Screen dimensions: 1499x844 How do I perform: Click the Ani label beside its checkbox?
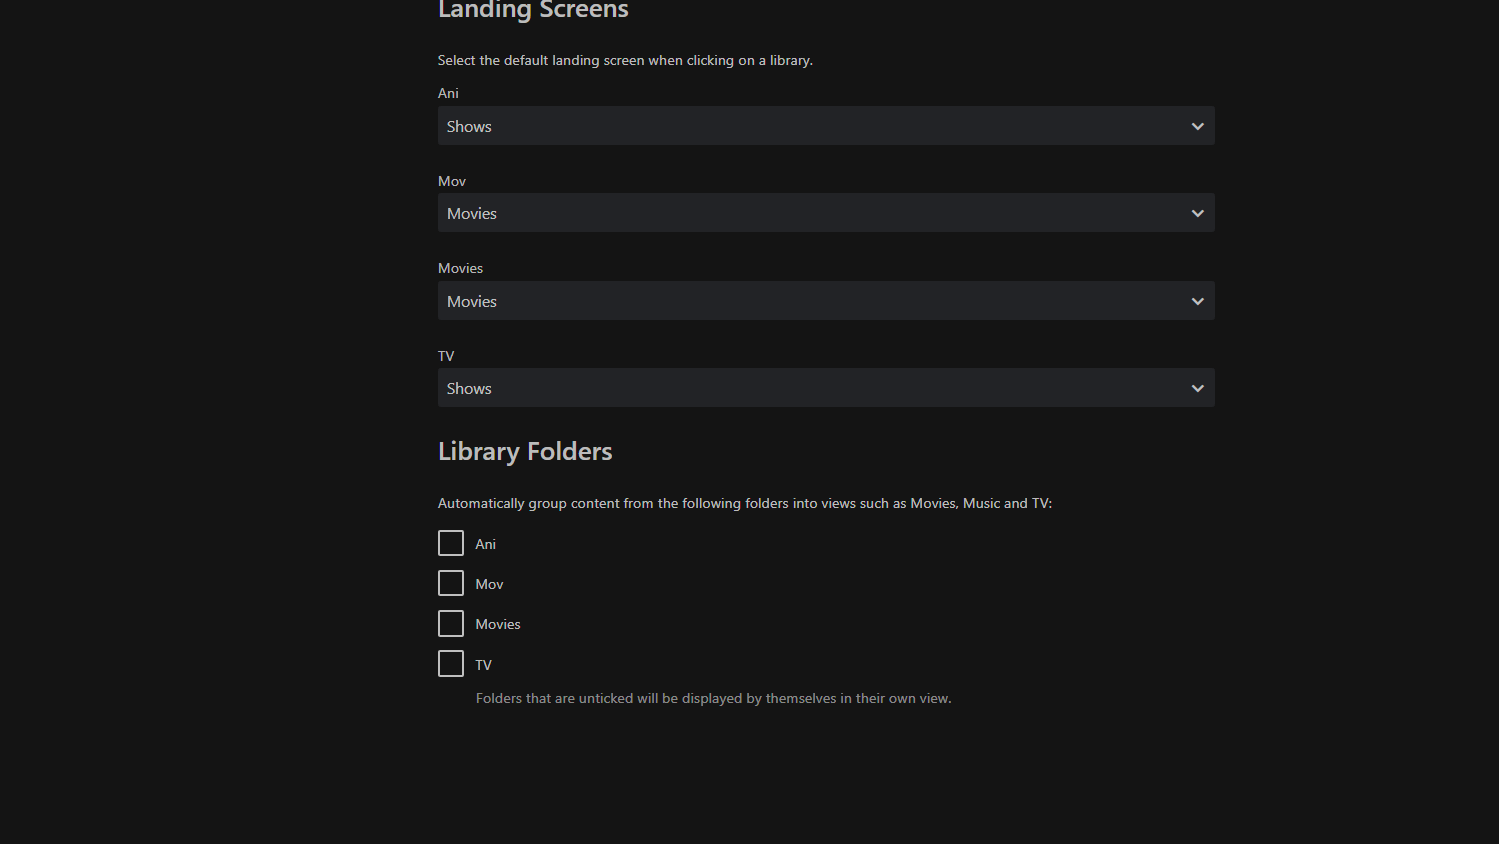(485, 544)
